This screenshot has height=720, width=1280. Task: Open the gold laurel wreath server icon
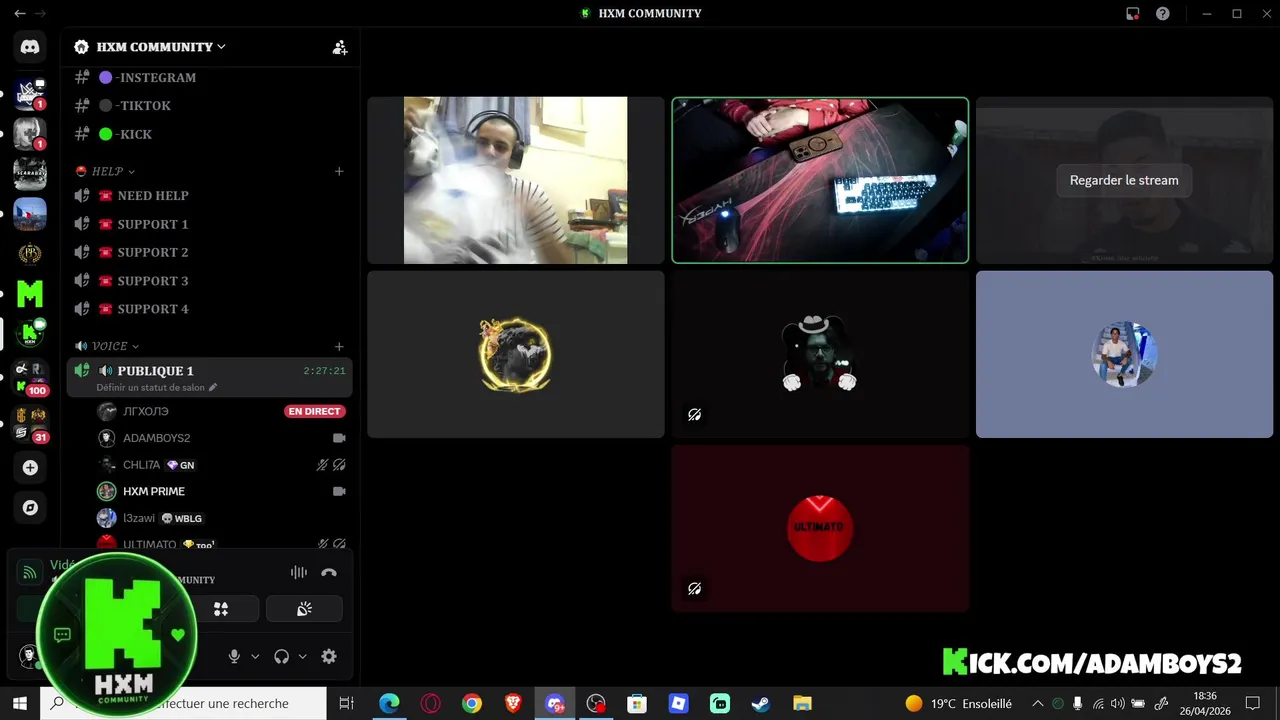[x=30, y=254]
